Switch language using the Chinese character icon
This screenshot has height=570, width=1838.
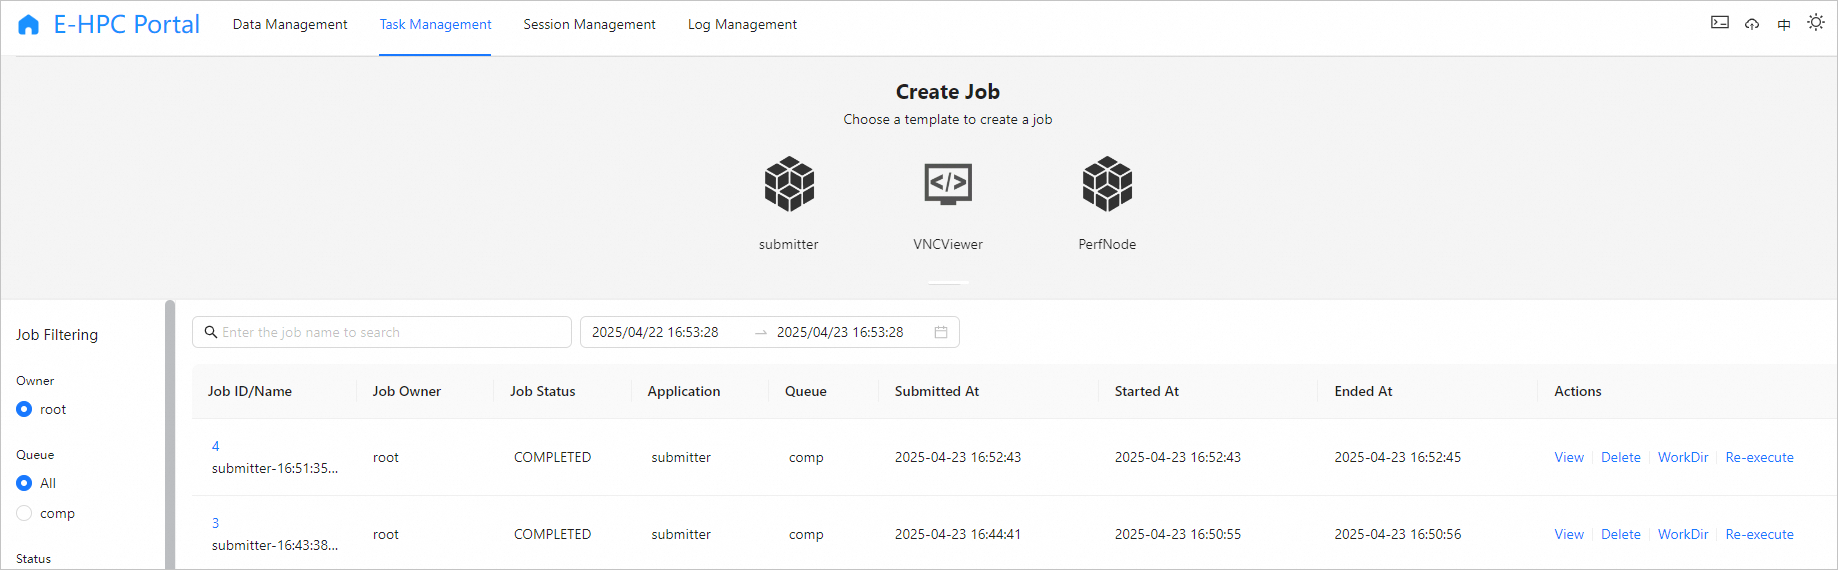[1784, 24]
